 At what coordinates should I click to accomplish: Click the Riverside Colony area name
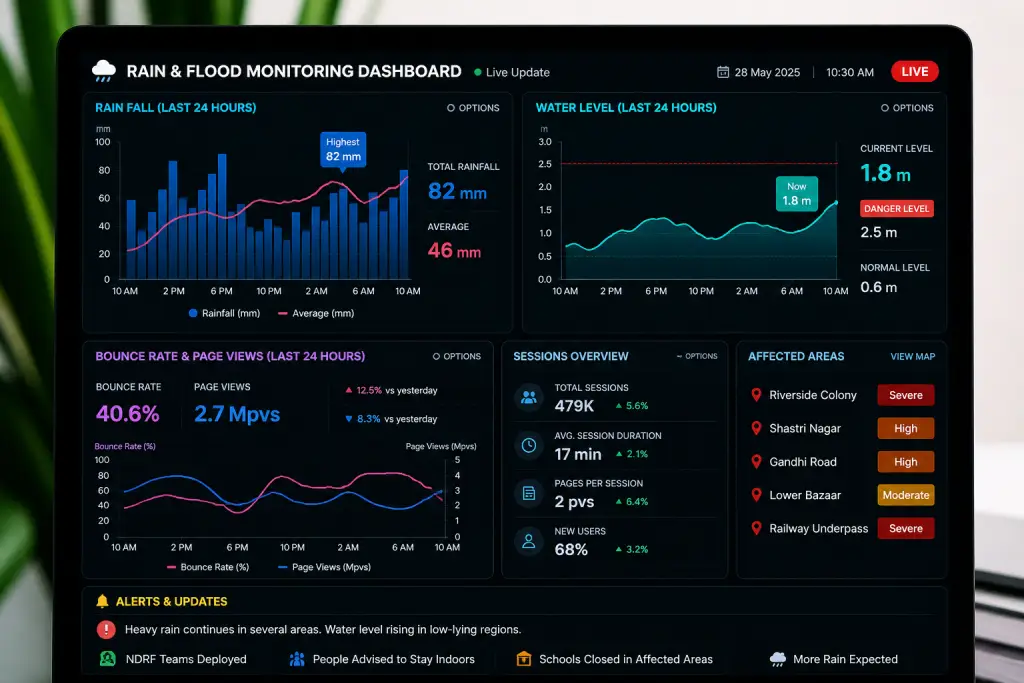812,395
